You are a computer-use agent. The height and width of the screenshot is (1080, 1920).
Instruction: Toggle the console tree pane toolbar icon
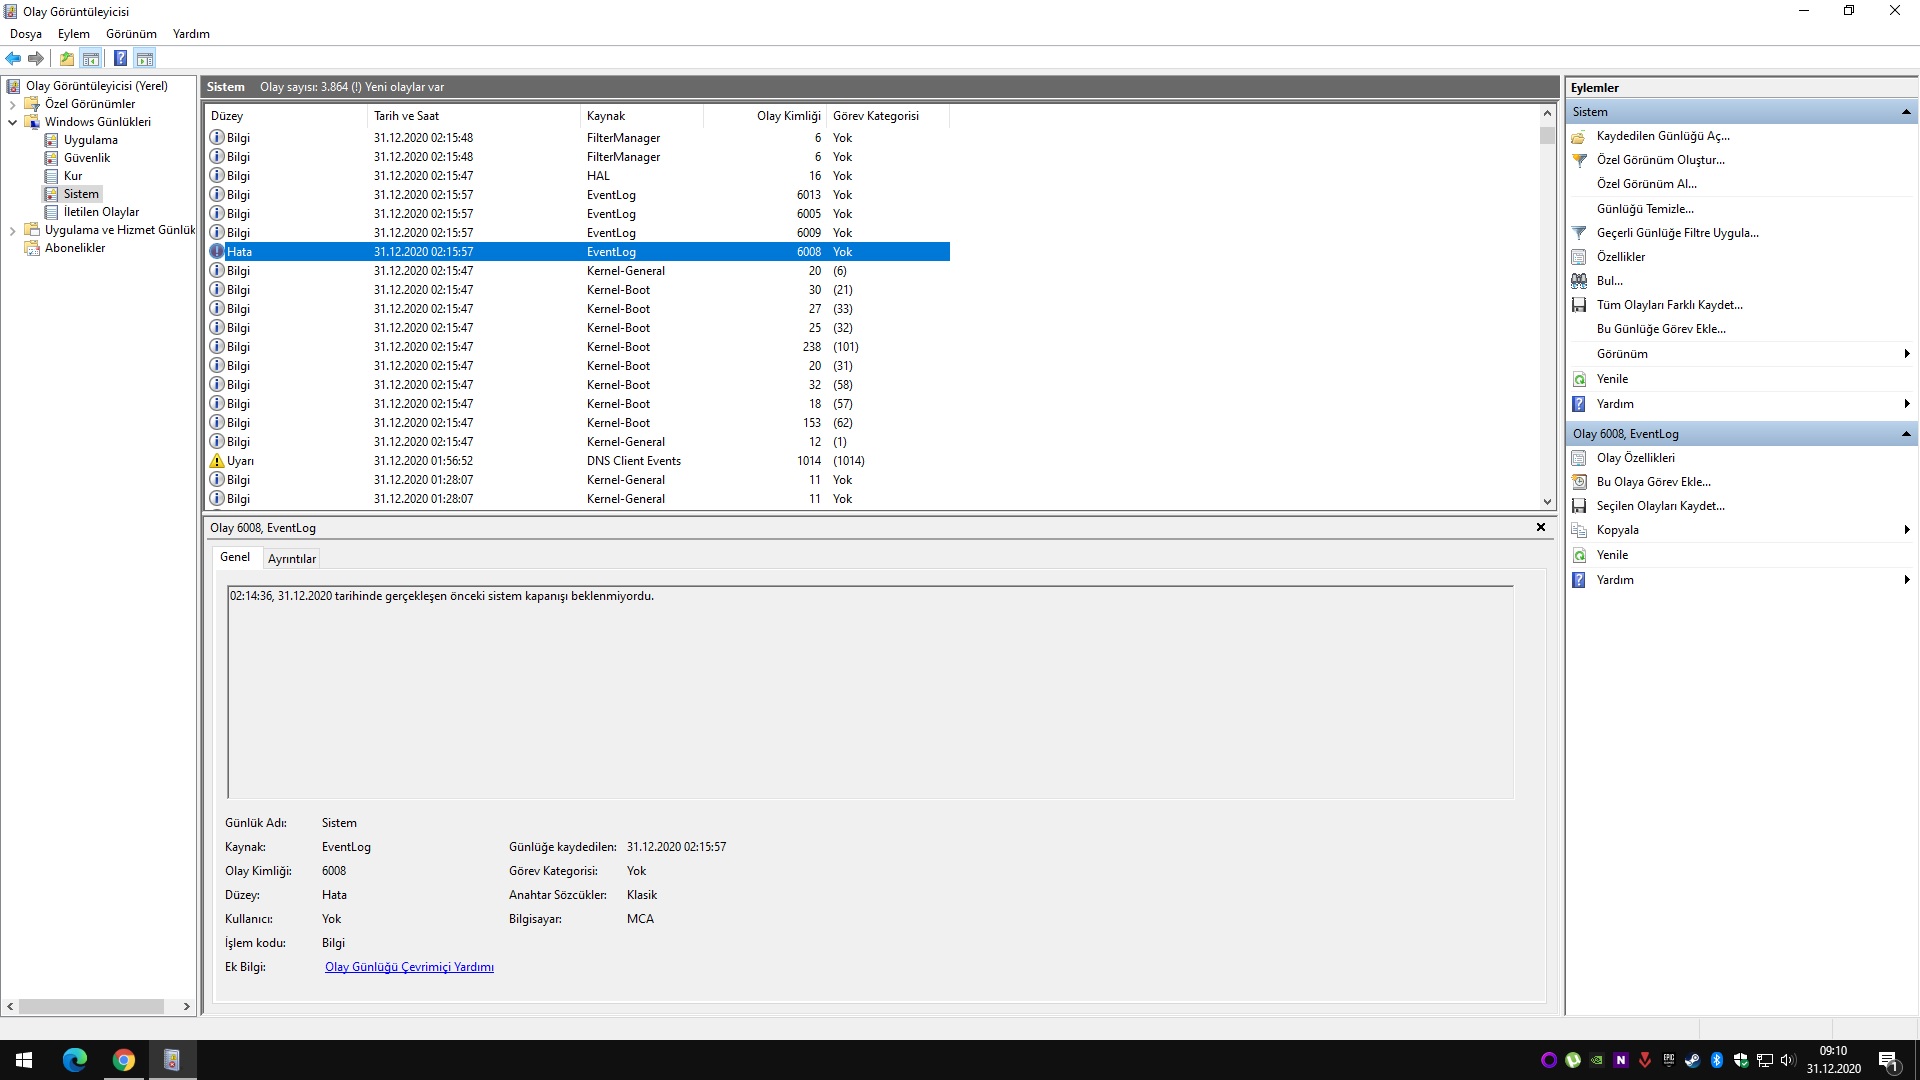click(91, 58)
